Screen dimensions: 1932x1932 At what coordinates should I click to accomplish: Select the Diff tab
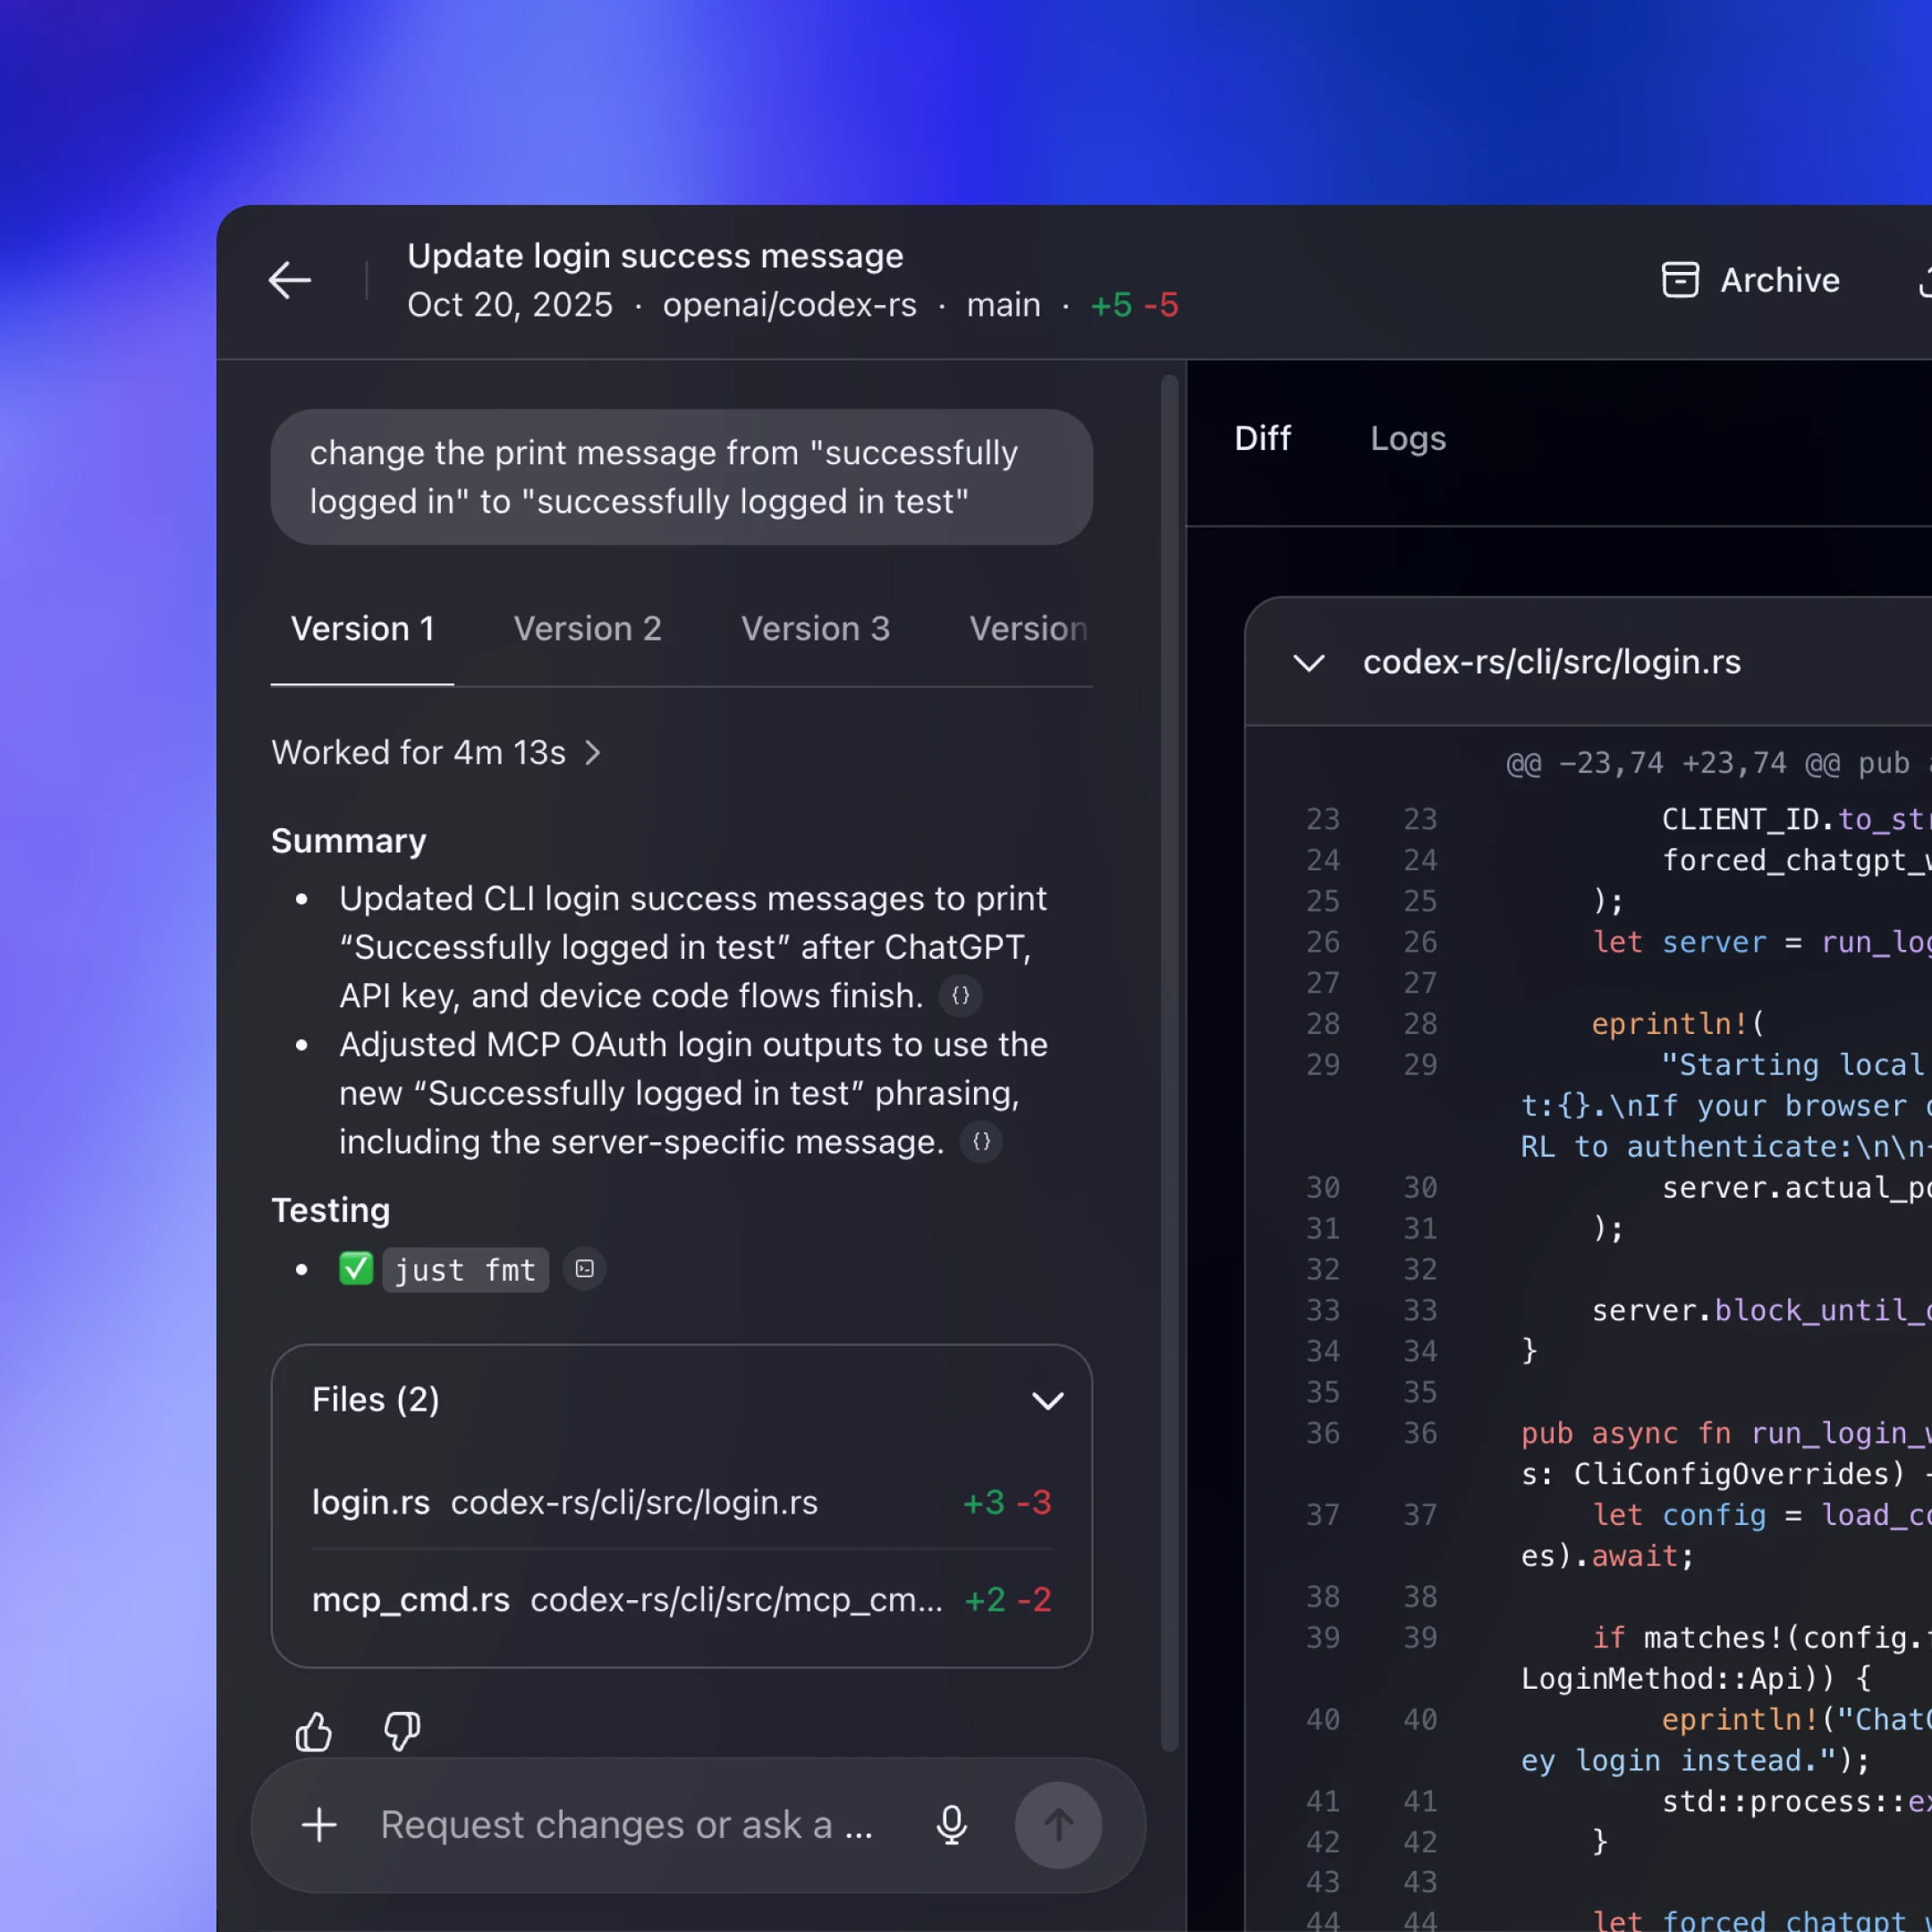(x=1262, y=438)
